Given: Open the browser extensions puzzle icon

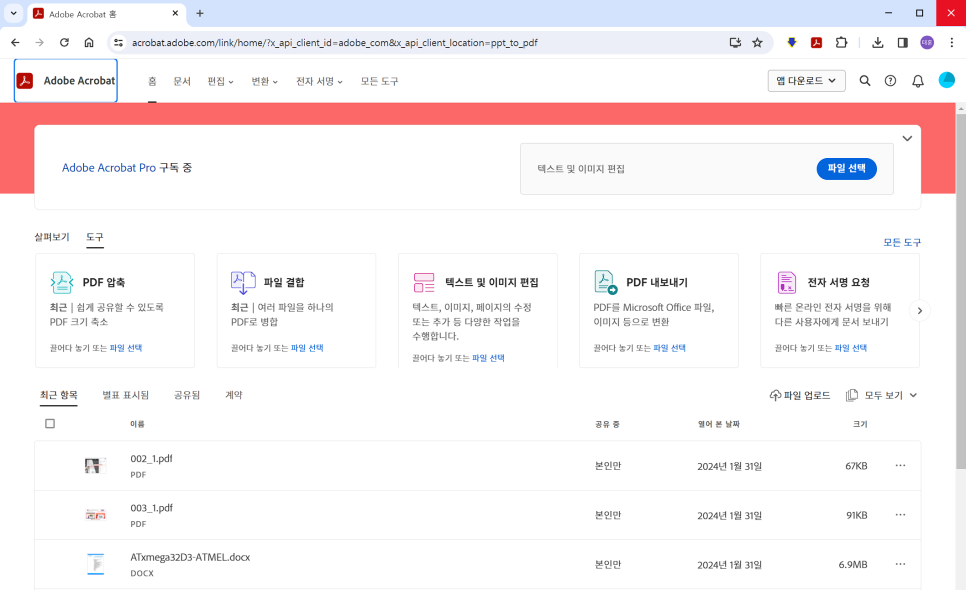Looking at the screenshot, I should [x=841, y=42].
